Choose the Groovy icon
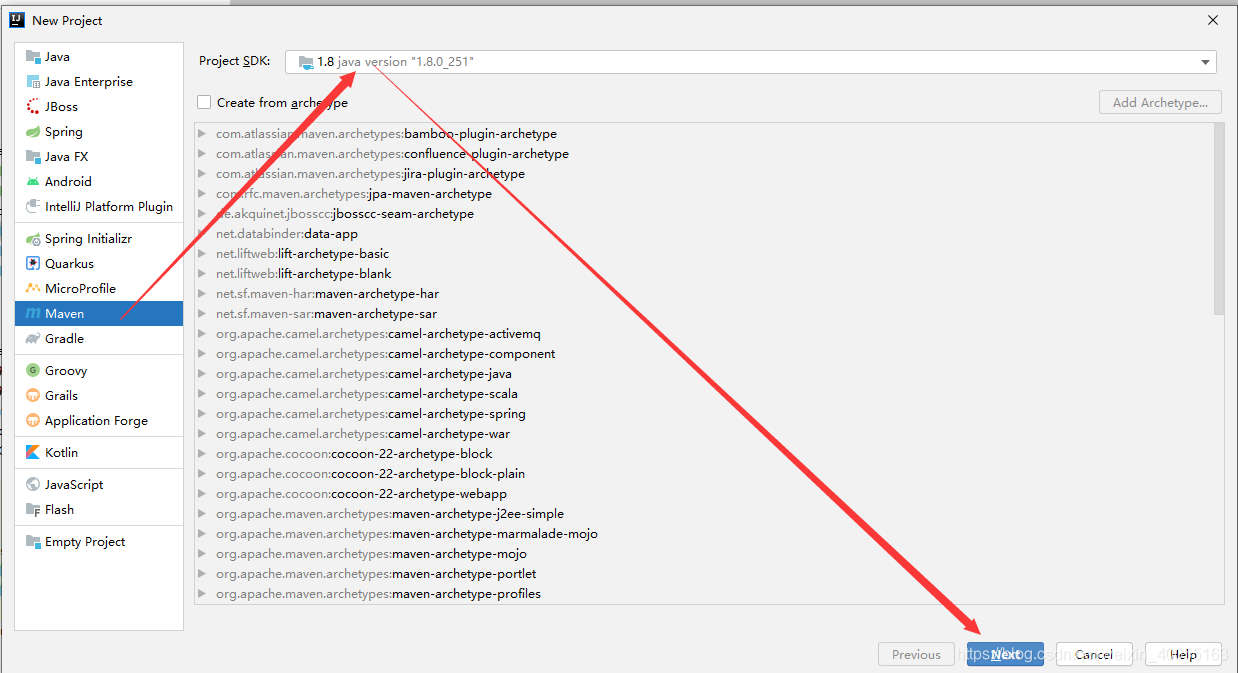Image resolution: width=1238 pixels, height=673 pixels. point(33,371)
